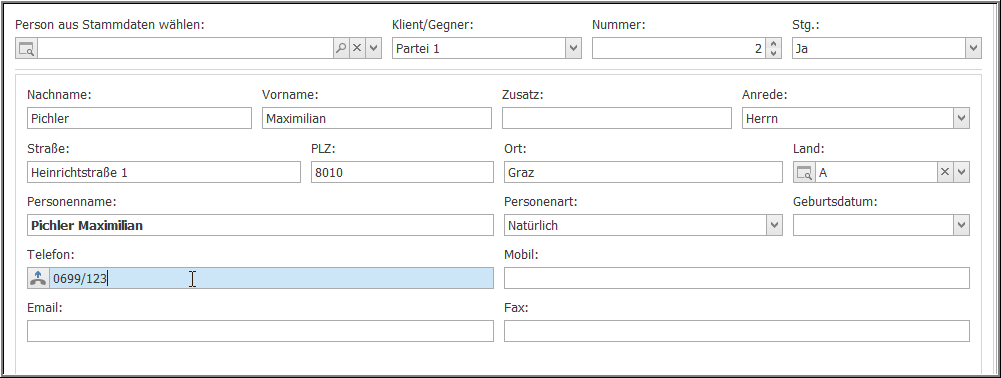
Task: Open the Stg. dropdown showing Ja
Action: click(x=973, y=48)
